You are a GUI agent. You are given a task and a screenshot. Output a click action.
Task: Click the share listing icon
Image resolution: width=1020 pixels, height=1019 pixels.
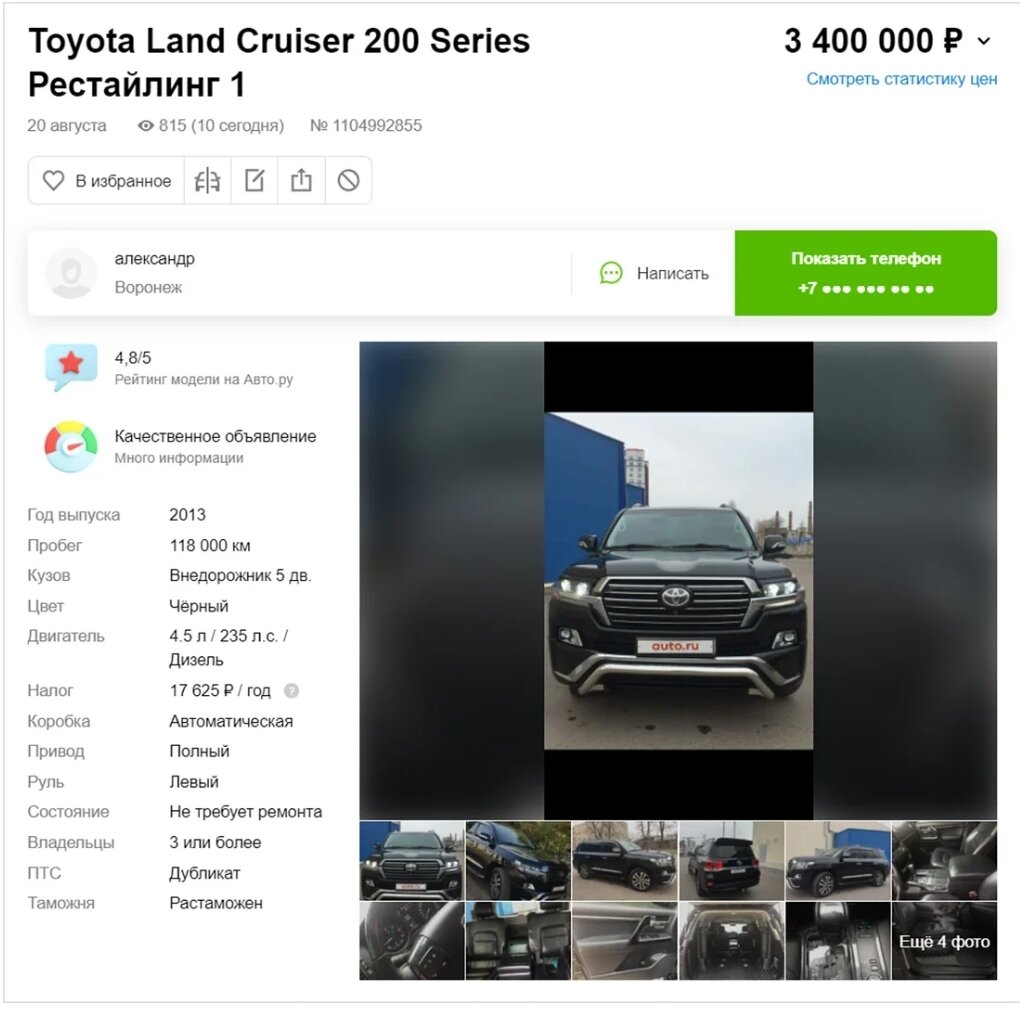click(x=301, y=180)
